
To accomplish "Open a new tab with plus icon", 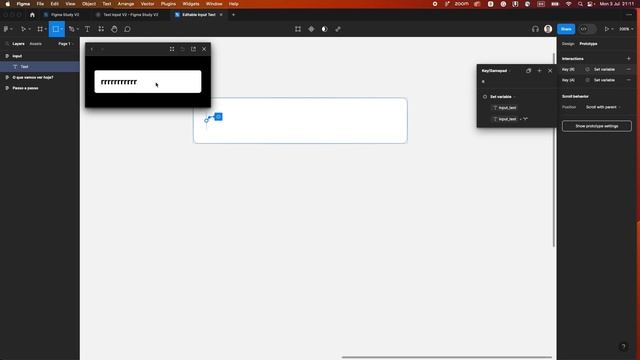I will coord(233,15).
